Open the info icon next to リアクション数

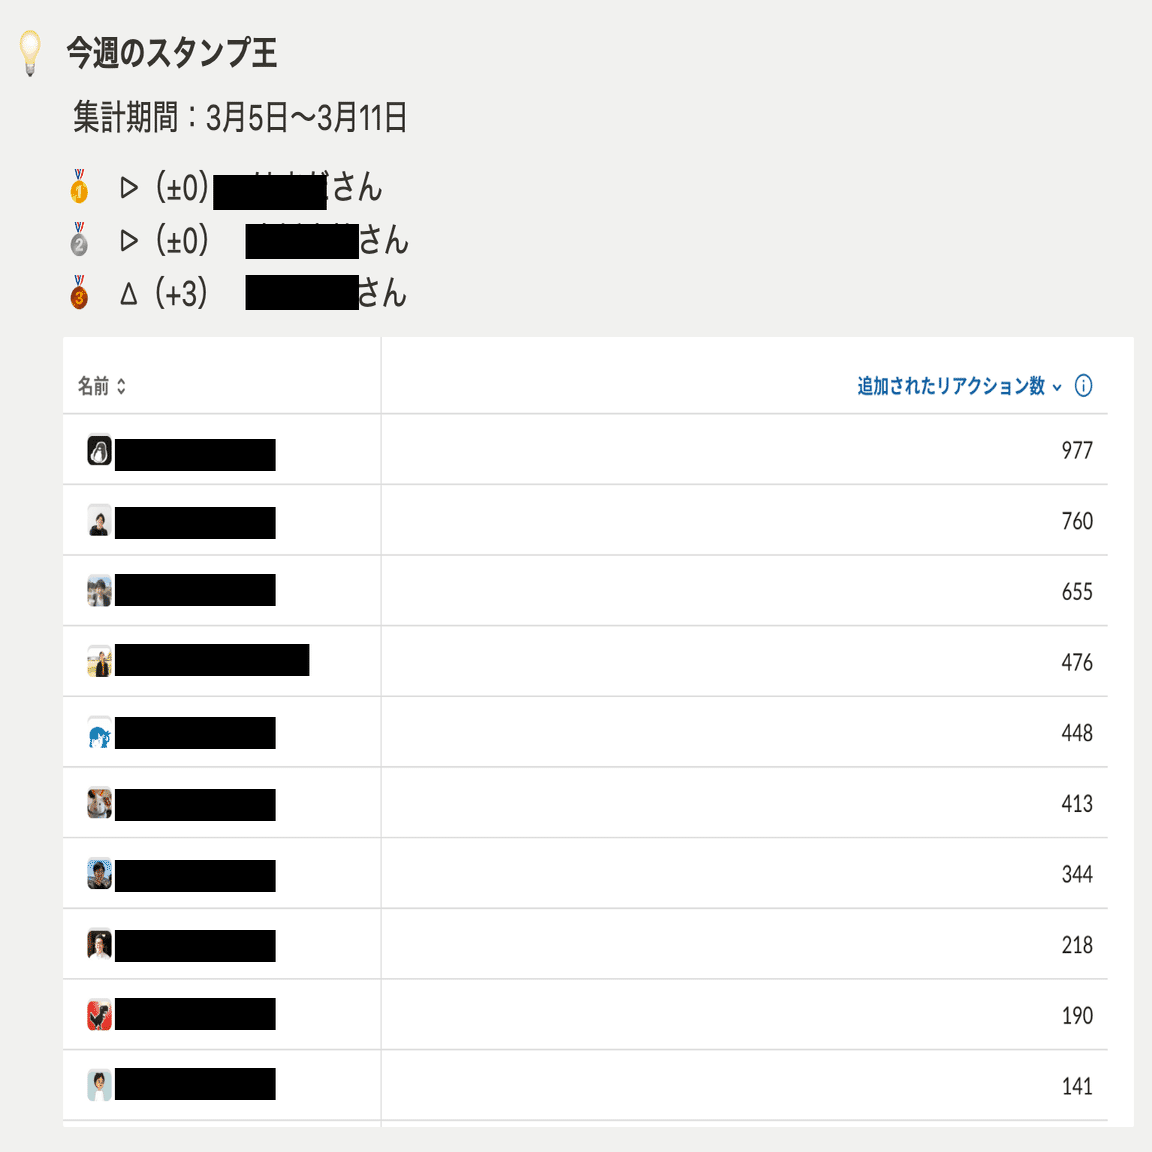click(1085, 385)
